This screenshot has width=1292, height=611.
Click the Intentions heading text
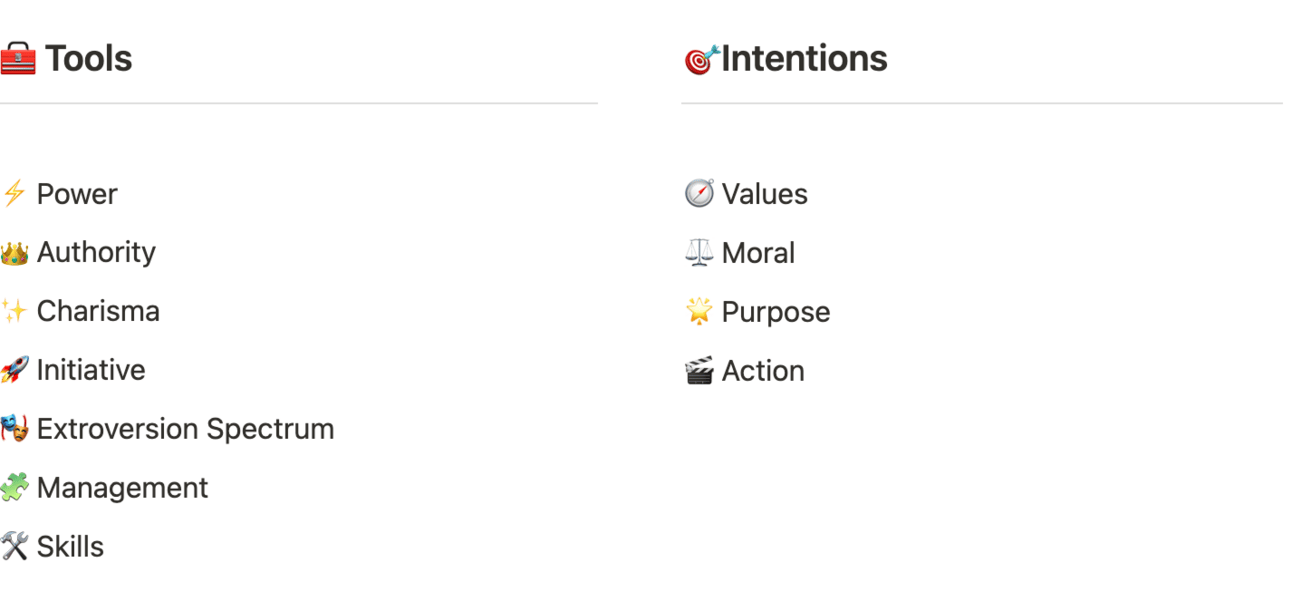(x=804, y=59)
